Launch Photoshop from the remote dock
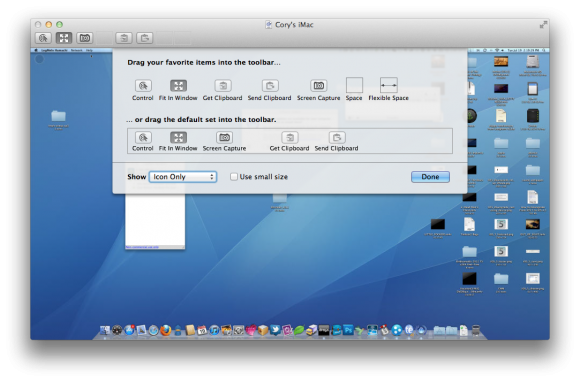 click(348, 329)
